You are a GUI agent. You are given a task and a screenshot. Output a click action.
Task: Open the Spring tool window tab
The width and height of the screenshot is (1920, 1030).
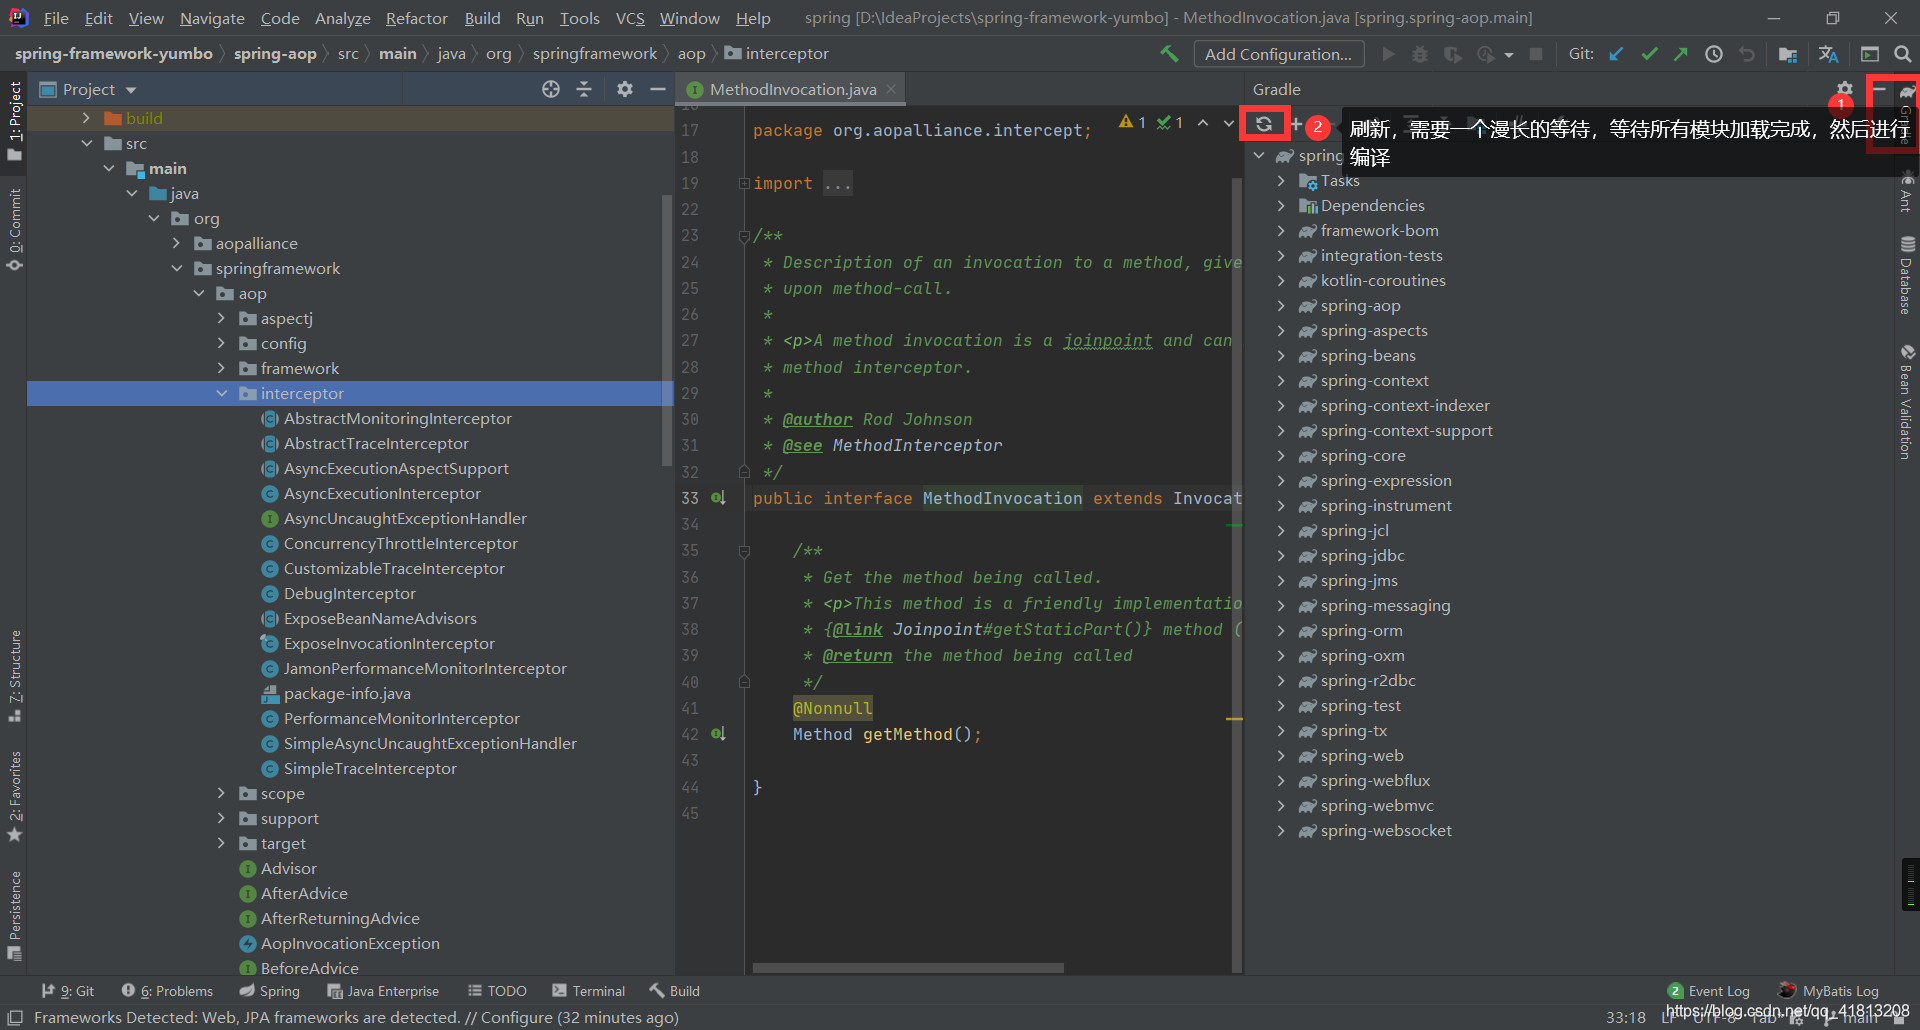pyautogui.click(x=269, y=991)
